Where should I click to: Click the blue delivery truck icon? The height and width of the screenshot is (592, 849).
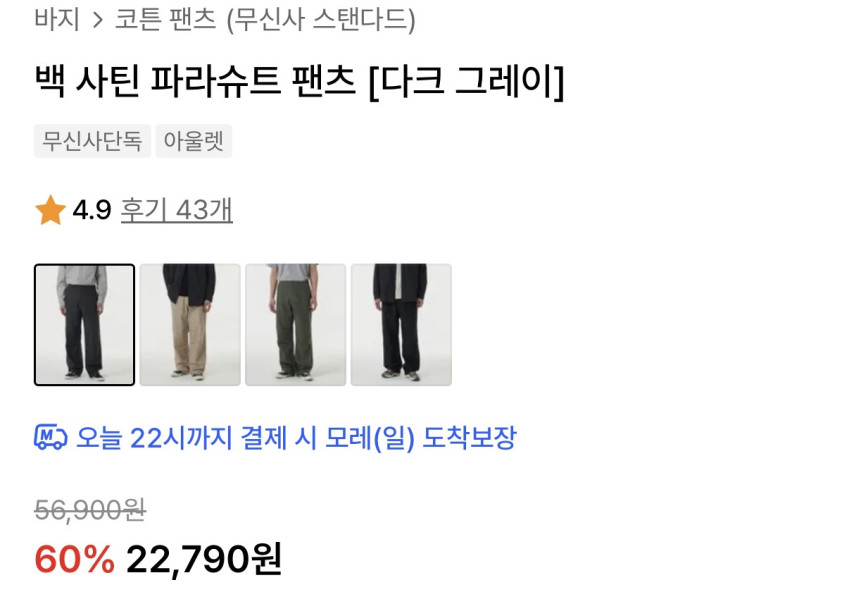pyautogui.click(x=50, y=437)
